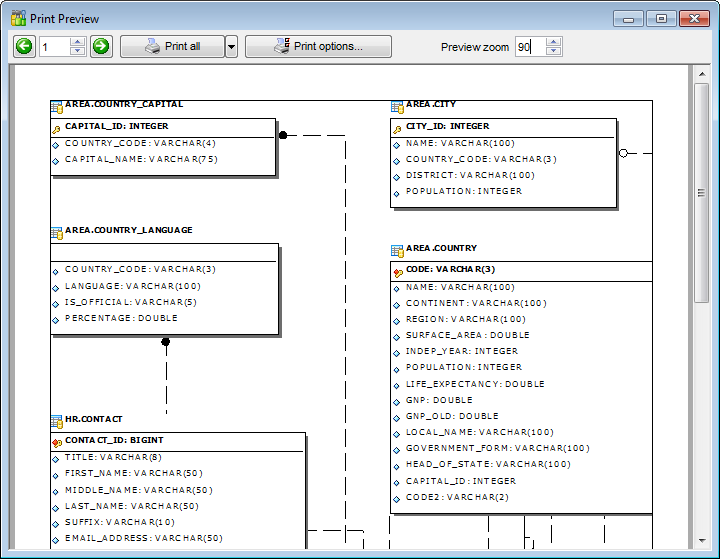Click the diamond icon beside PERCENTAGE: DOUBLE
Viewport: 720px width, 559px height.
coord(56,320)
